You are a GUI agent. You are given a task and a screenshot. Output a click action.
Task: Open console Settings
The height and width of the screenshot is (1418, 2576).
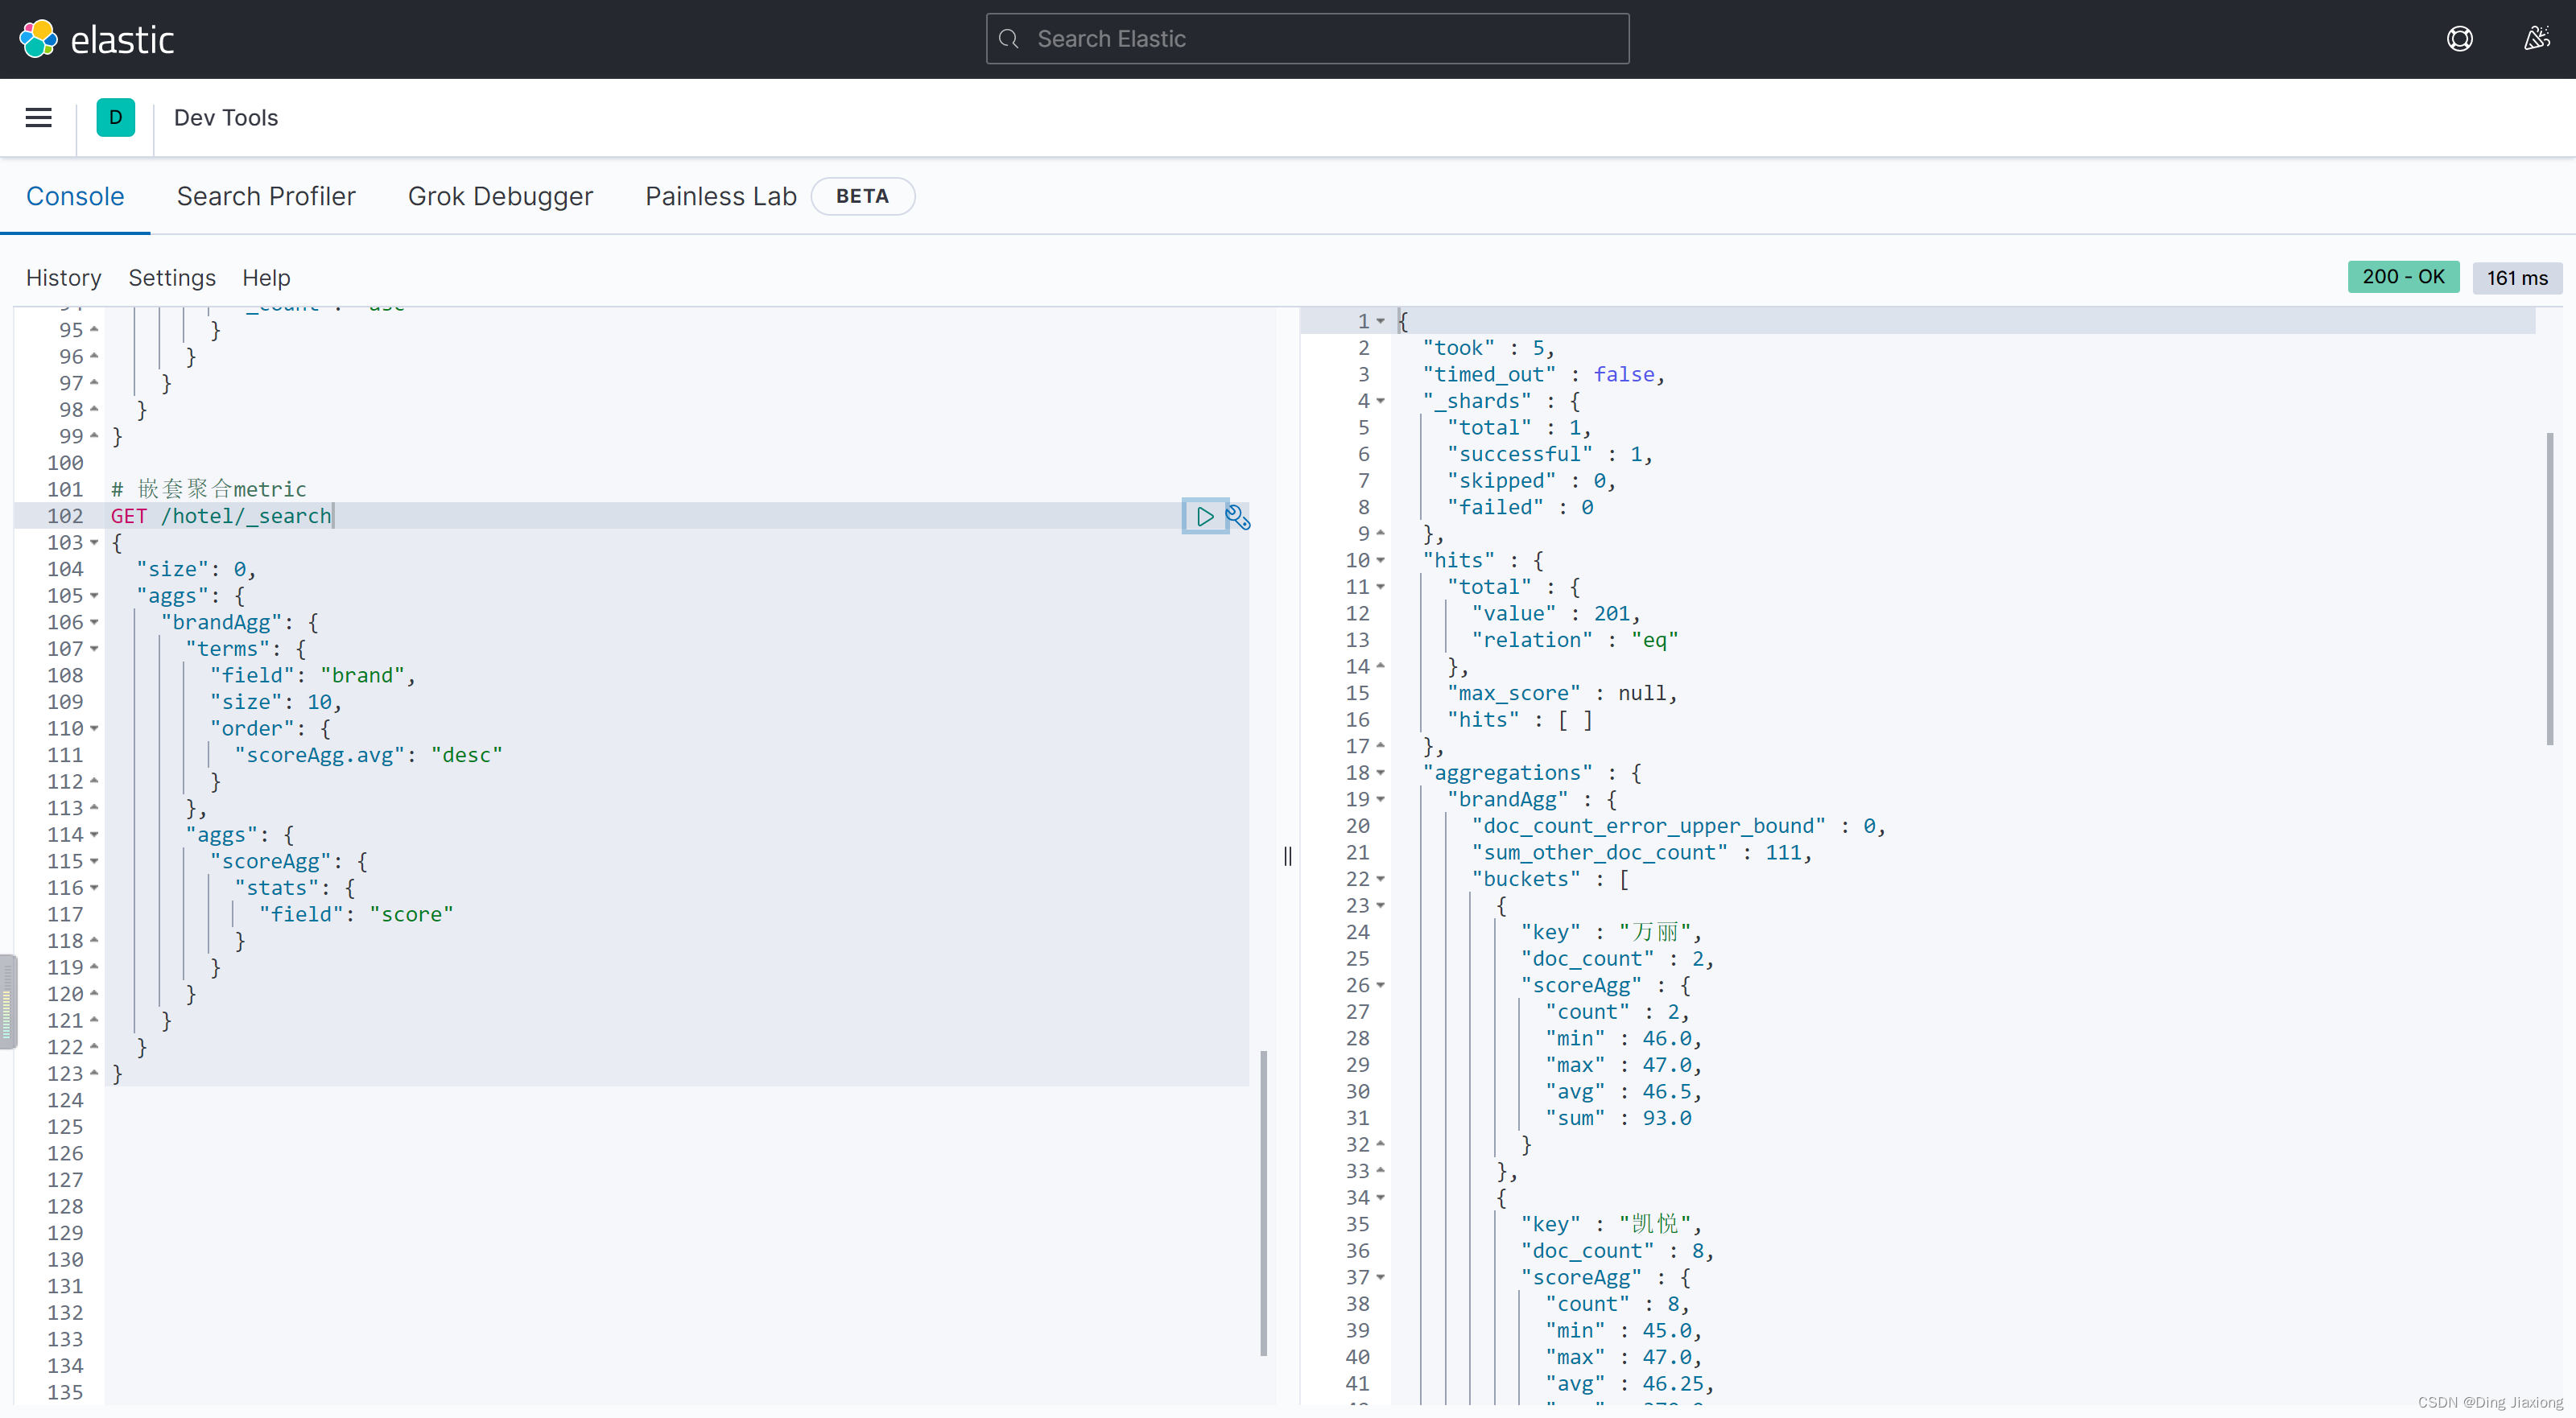pos(172,278)
